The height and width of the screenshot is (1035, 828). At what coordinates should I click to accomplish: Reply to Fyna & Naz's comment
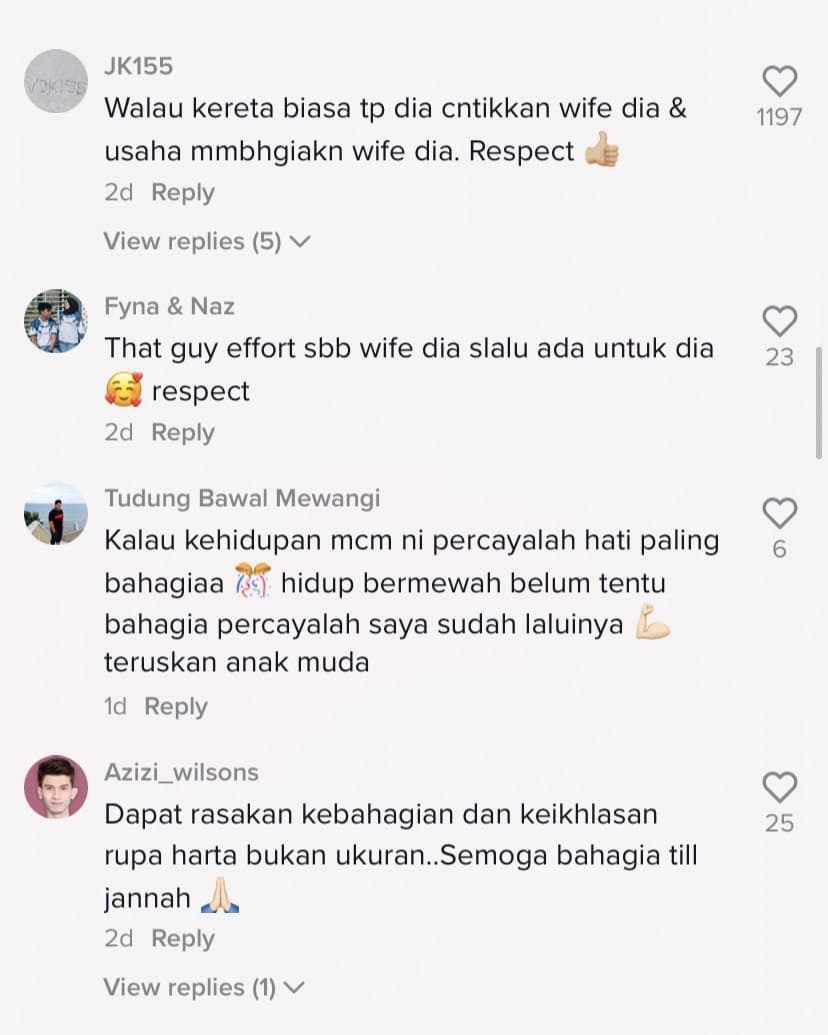183,432
